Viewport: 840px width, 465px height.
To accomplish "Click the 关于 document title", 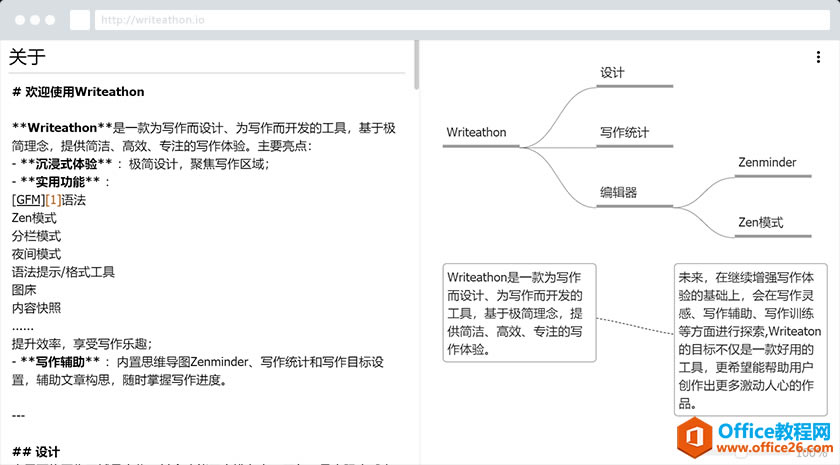I will tap(27, 57).
